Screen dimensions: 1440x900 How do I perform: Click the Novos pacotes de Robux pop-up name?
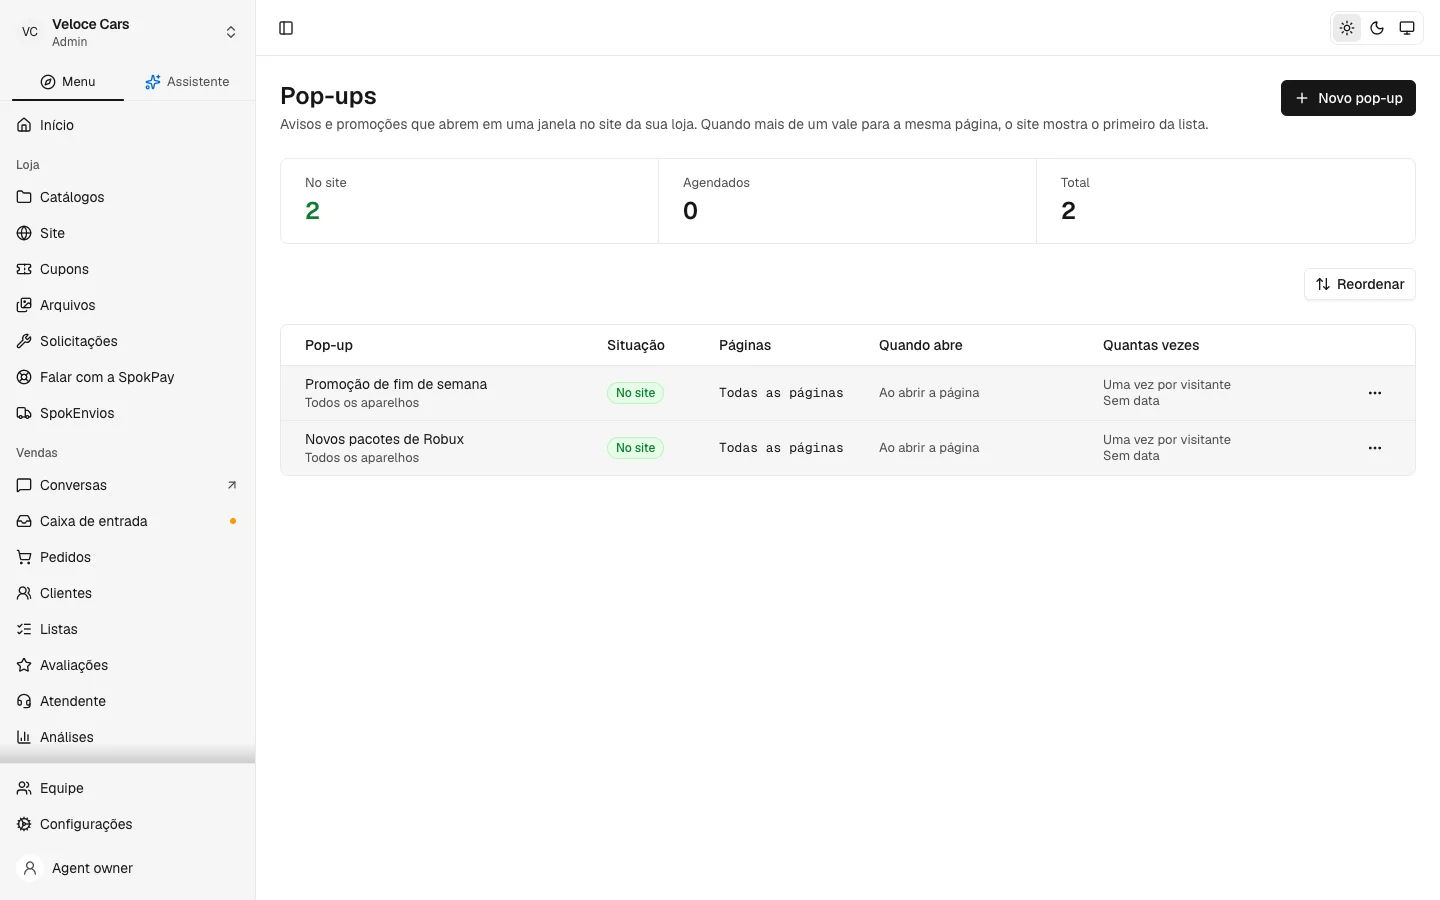click(x=384, y=439)
